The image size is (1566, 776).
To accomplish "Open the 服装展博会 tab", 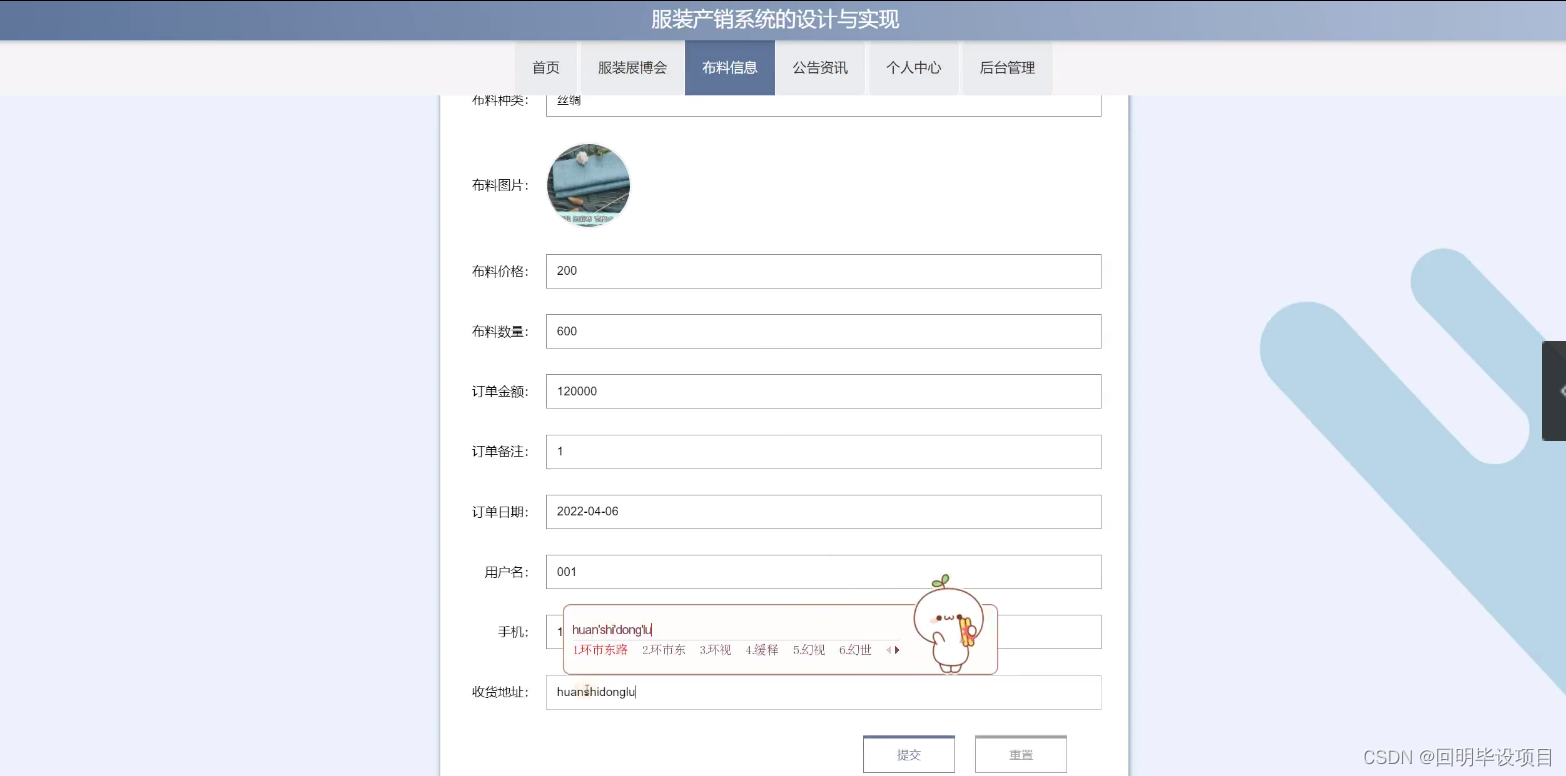I will coord(631,68).
